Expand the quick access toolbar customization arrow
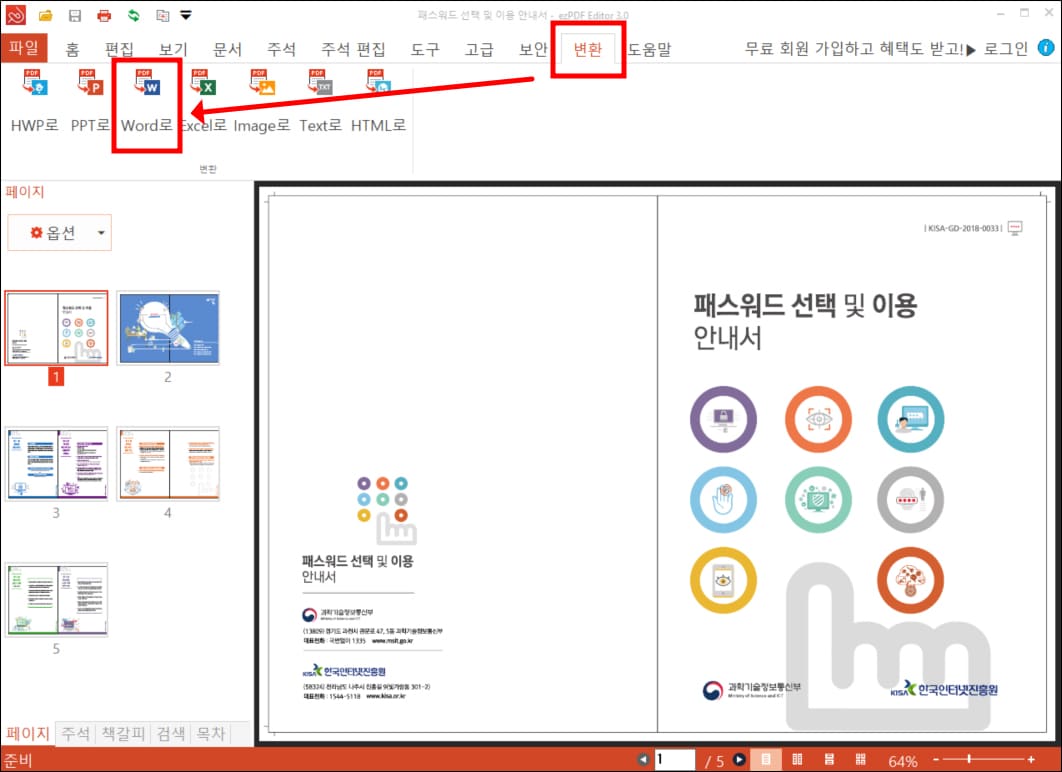Screen dimensions: 1062x772 coord(185,14)
